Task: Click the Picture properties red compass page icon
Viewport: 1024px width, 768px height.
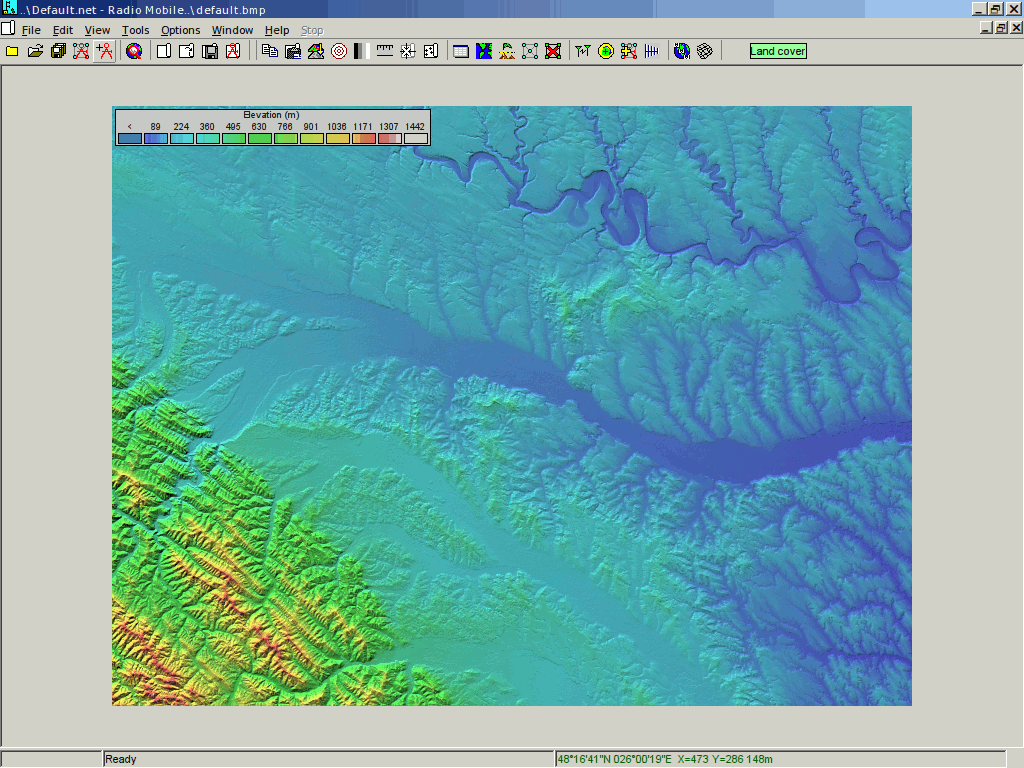Action: click(x=233, y=51)
